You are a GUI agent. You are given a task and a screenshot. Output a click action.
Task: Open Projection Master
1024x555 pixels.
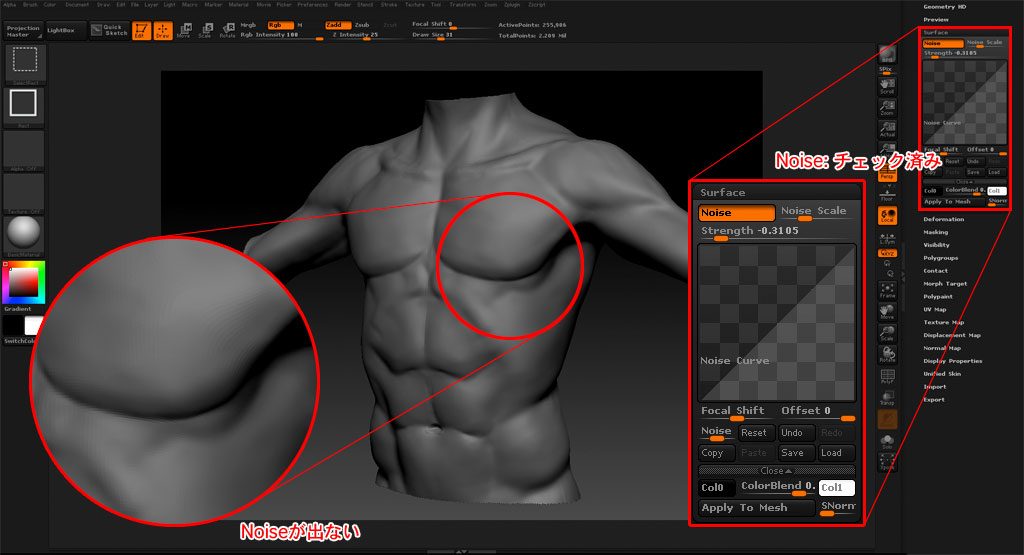[x=24, y=31]
